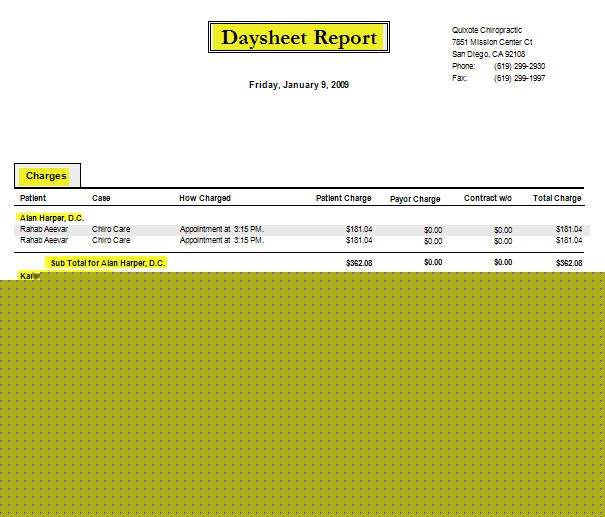This screenshot has width=605, height=517.
Task: Click Rahab Aeevar in the shaded row
Action: click(44, 229)
